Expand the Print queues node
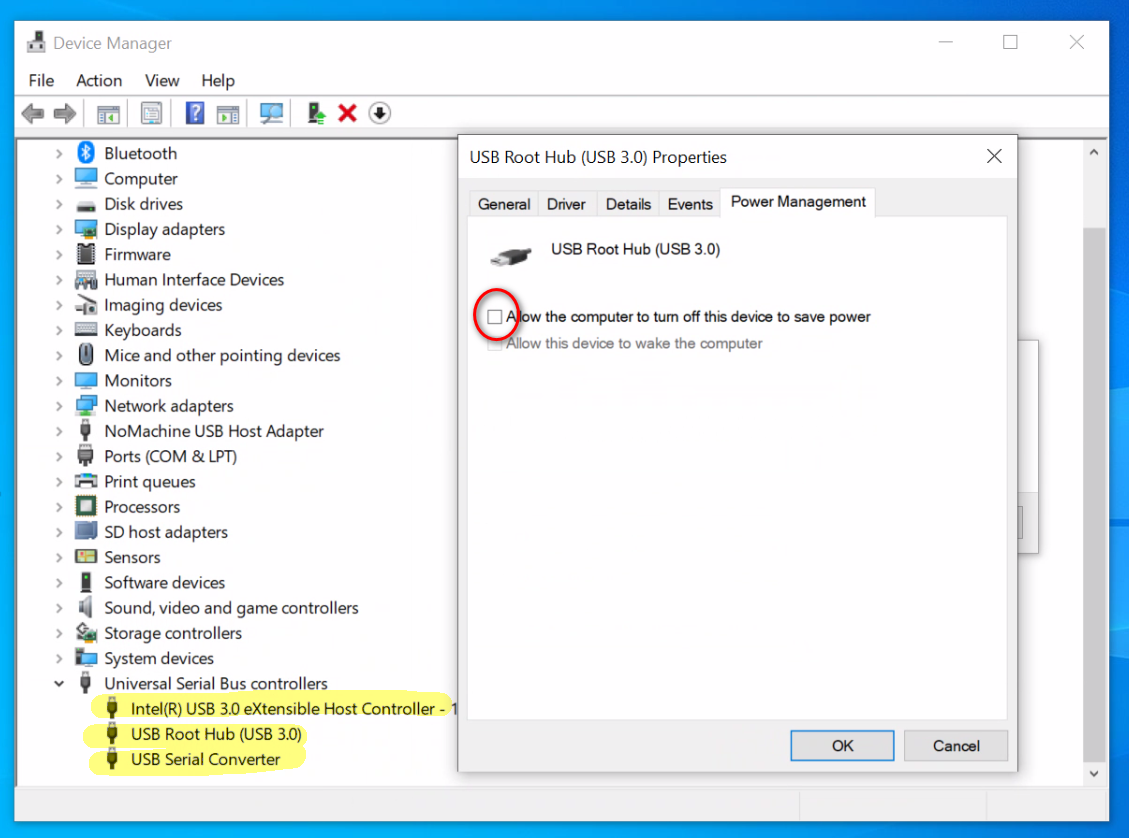The height and width of the screenshot is (838, 1129). tap(59, 481)
